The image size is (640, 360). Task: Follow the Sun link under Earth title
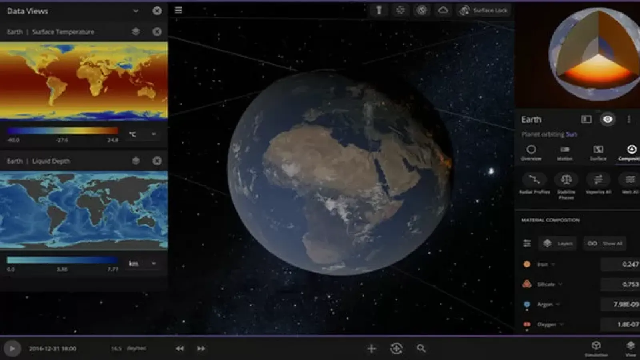click(571, 134)
